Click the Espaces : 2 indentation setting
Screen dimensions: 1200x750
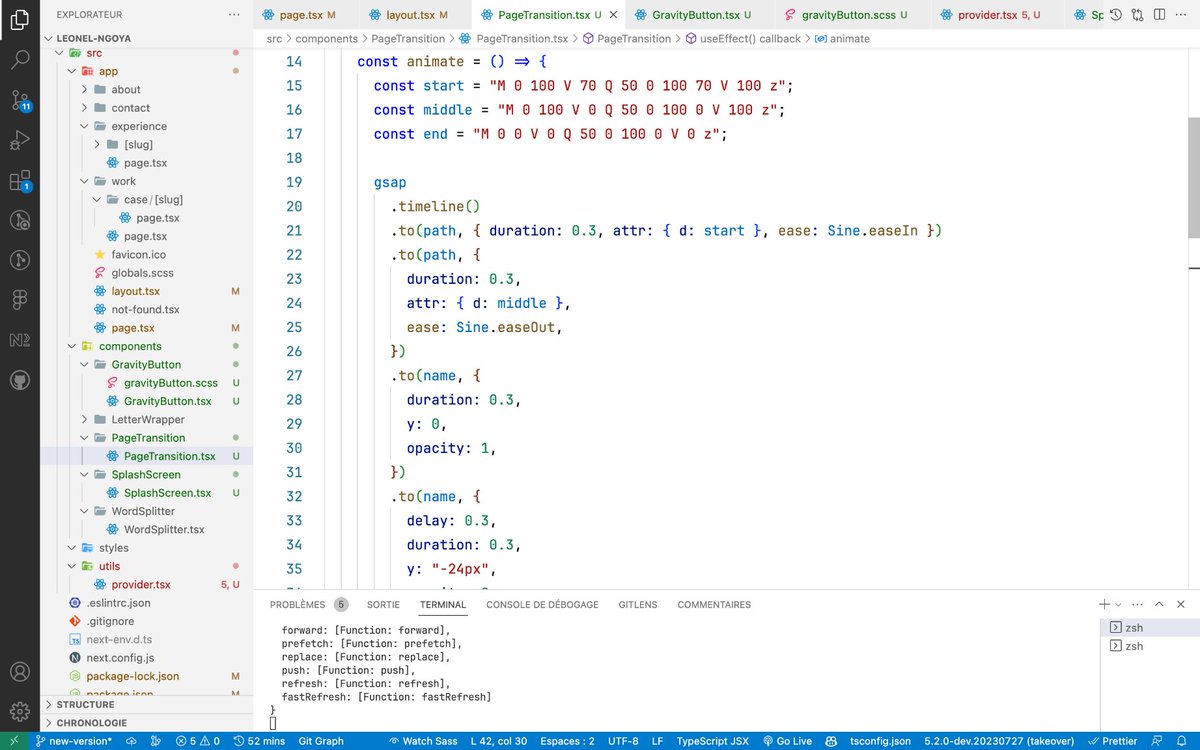tap(567, 741)
